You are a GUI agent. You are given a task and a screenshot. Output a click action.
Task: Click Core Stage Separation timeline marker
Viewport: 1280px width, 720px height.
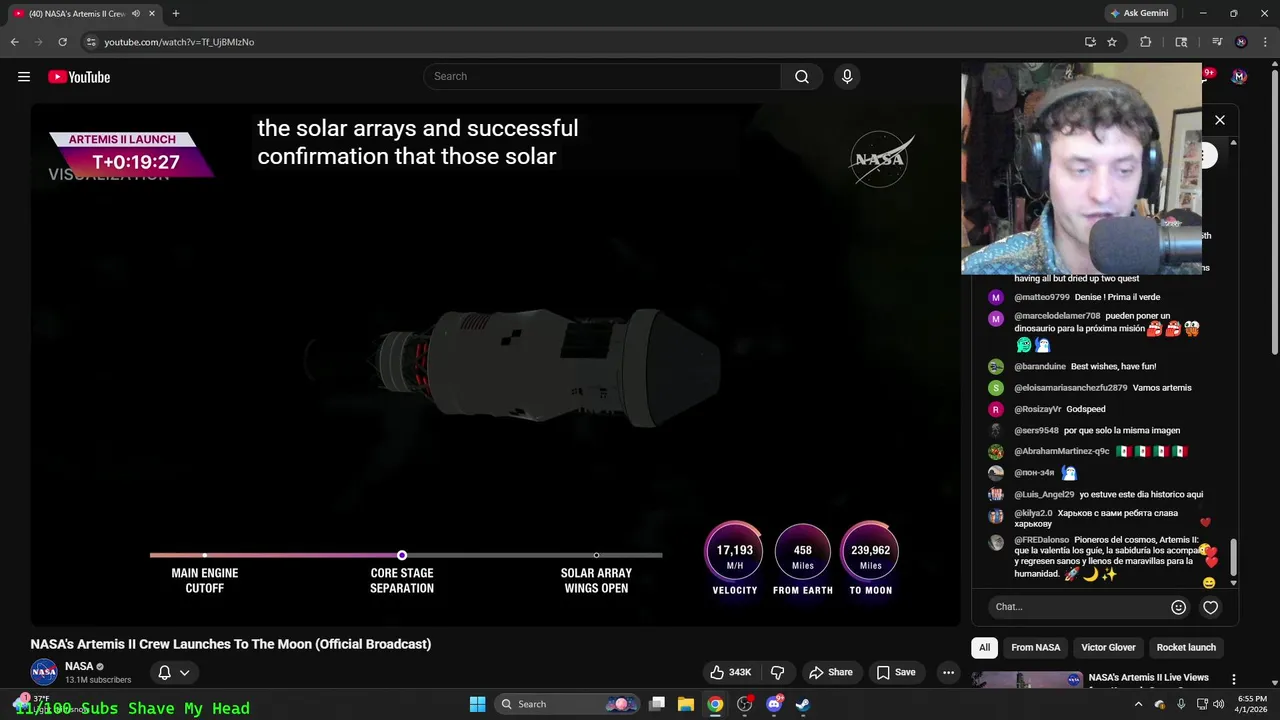(402, 555)
